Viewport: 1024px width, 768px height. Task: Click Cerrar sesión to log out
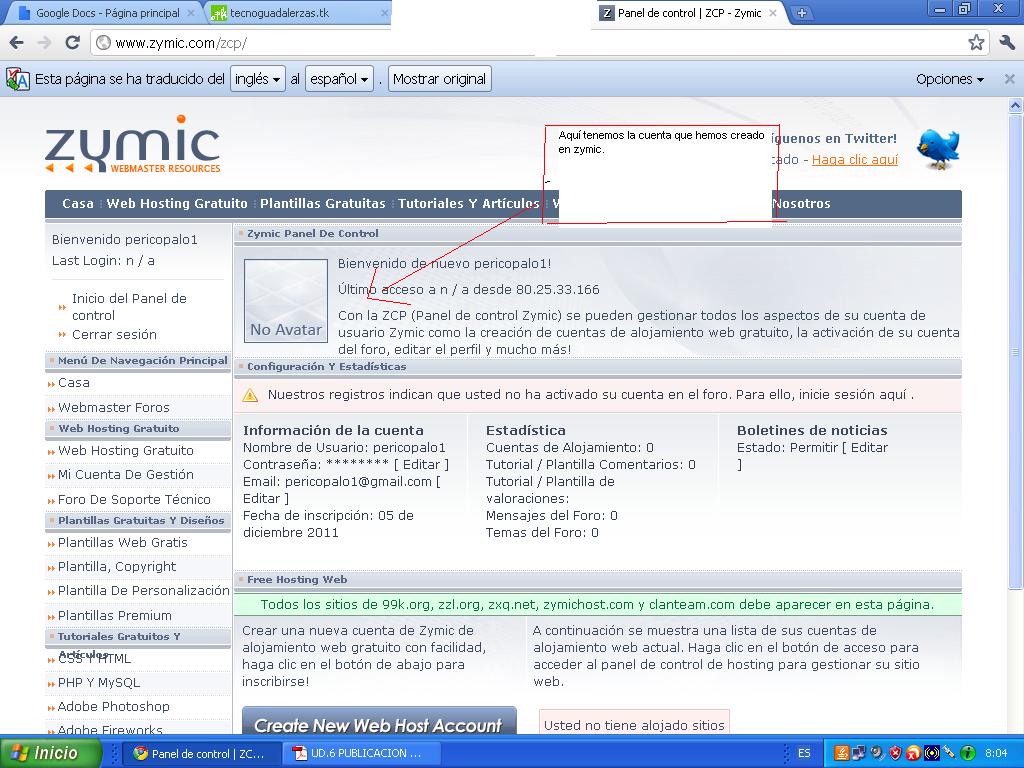point(114,334)
